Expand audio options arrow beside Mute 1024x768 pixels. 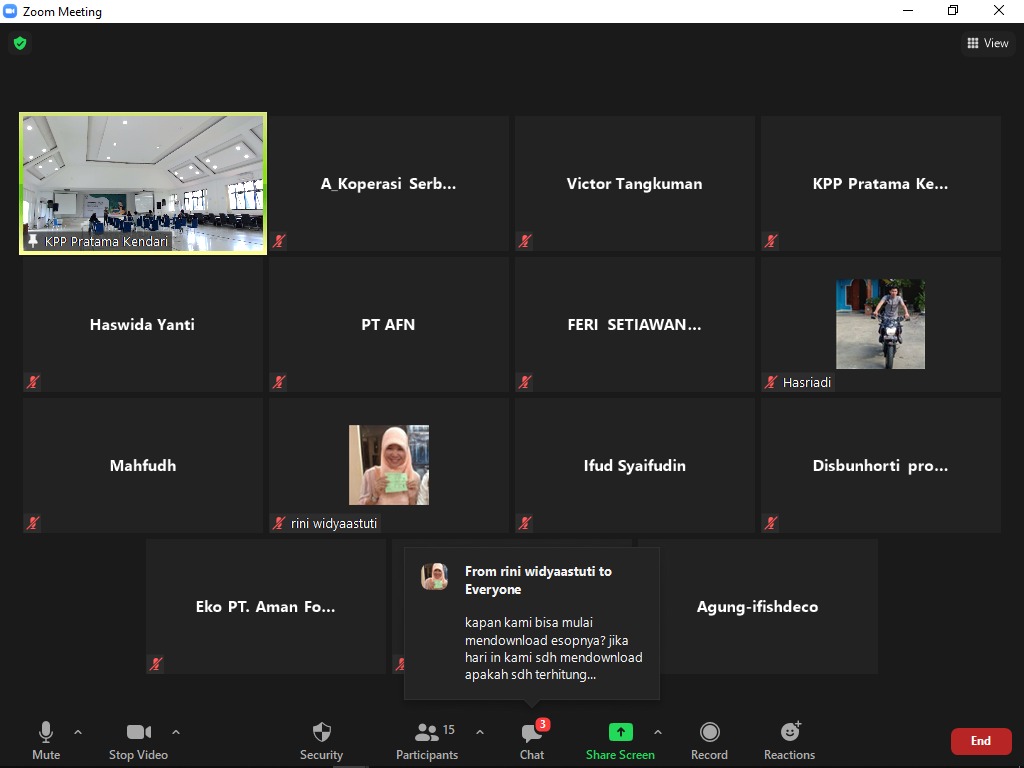tap(78, 732)
